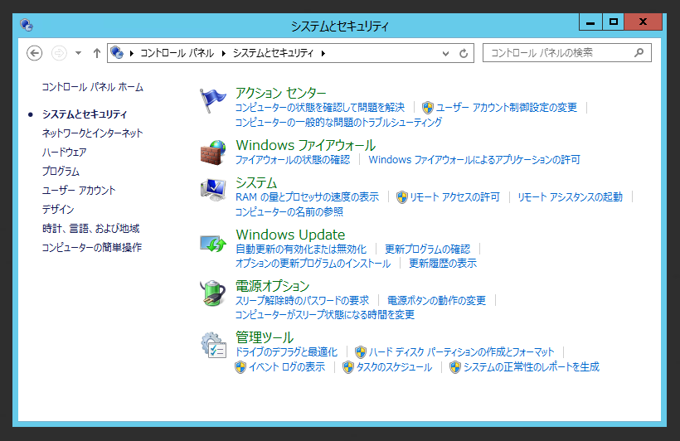680x441 pixels.
Task: Go to コントロール パネル ホーム
Action: click(x=92, y=87)
